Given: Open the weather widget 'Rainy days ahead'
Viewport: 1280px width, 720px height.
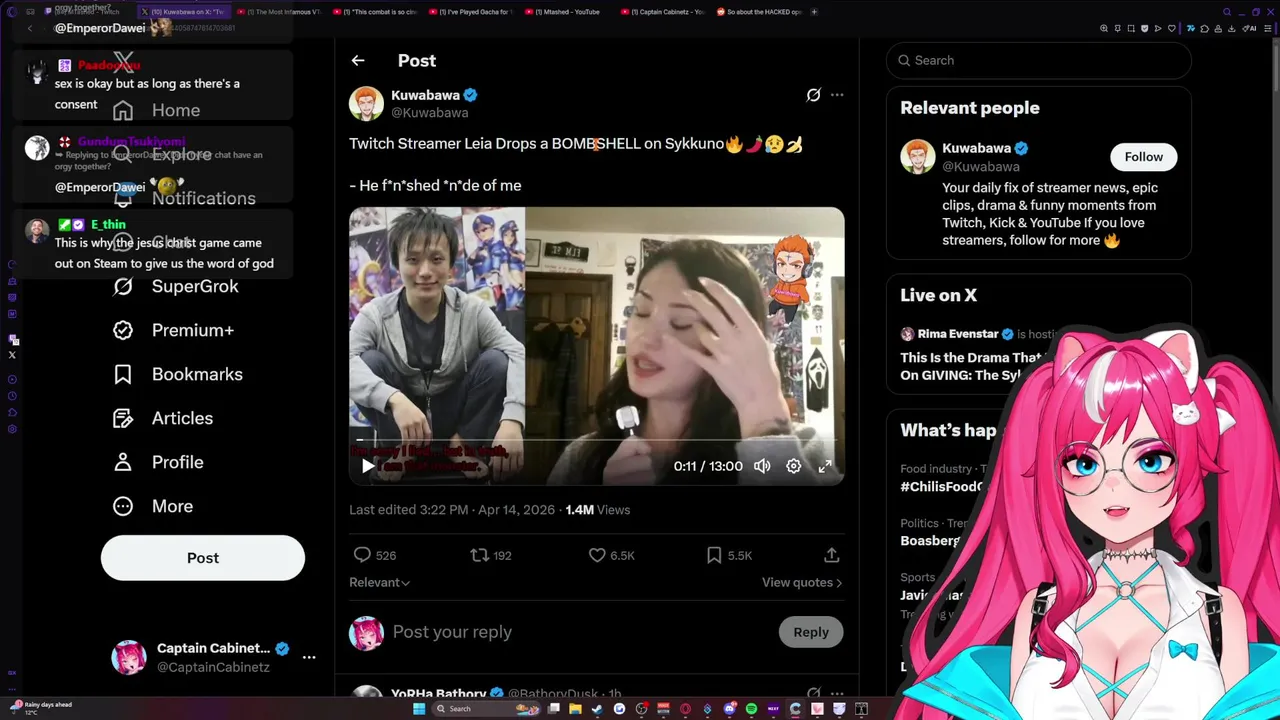Looking at the screenshot, I should [x=42, y=708].
